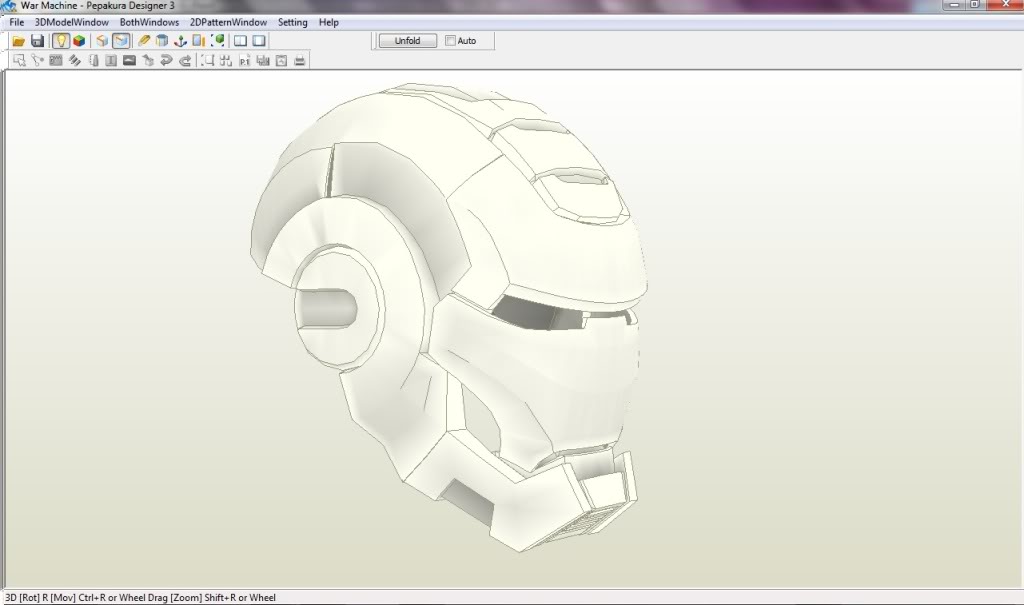Click the dashed-corner rectangle selection icon
Screen dimensions: 1024x605
(208, 61)
